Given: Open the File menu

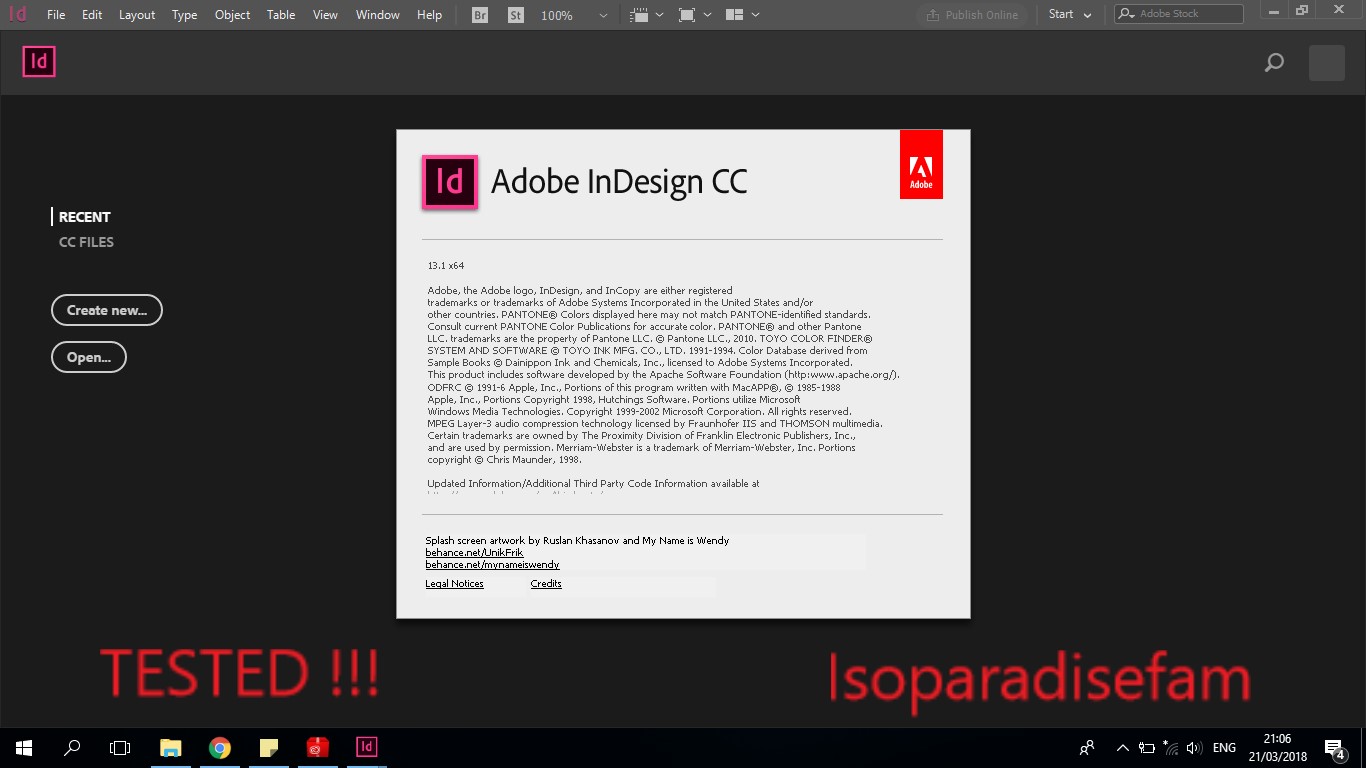Looking at the screenshot, I should click(56, 15).
